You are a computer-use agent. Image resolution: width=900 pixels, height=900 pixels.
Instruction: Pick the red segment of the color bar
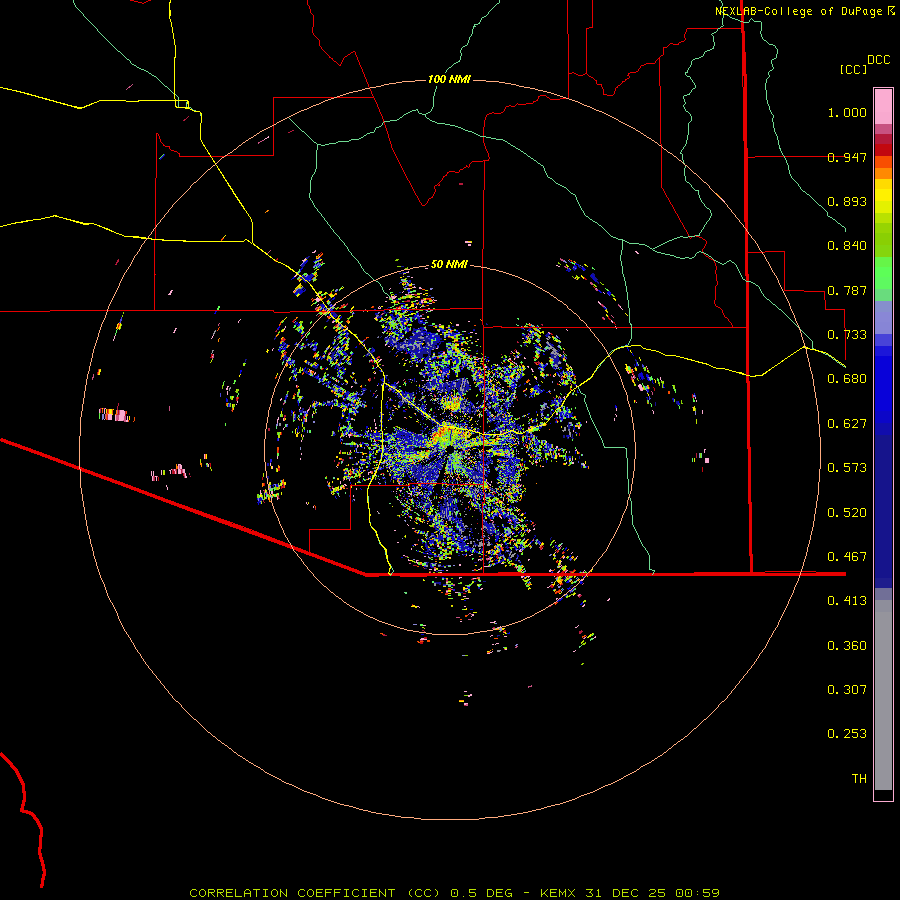tap(883, 150)
